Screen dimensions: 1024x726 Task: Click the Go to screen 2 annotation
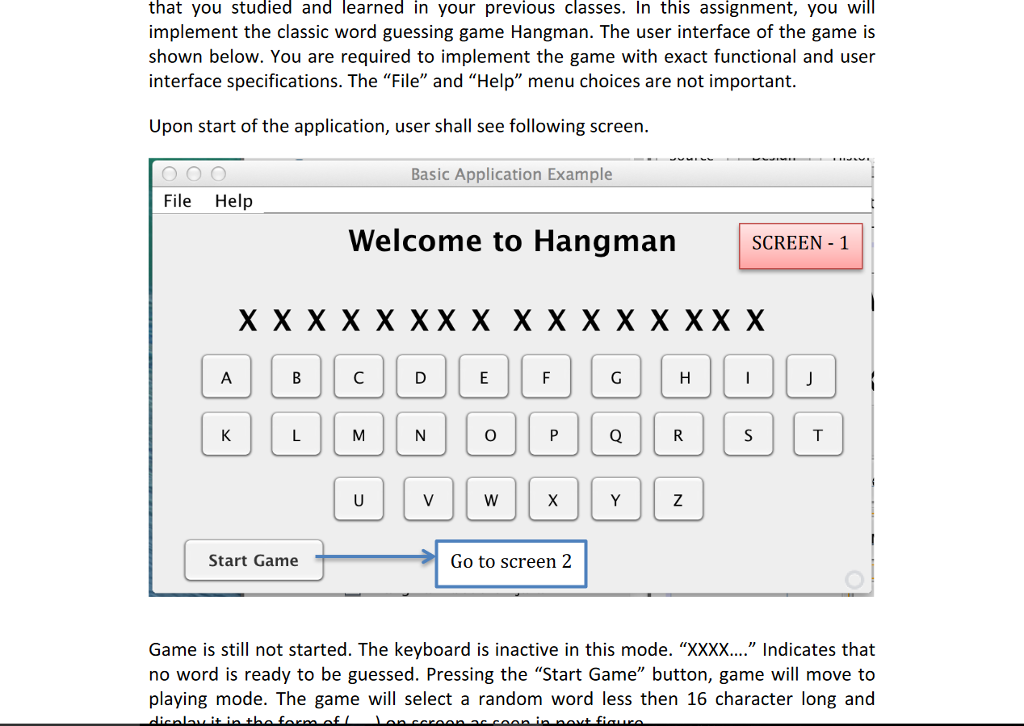tap(510, 563)
